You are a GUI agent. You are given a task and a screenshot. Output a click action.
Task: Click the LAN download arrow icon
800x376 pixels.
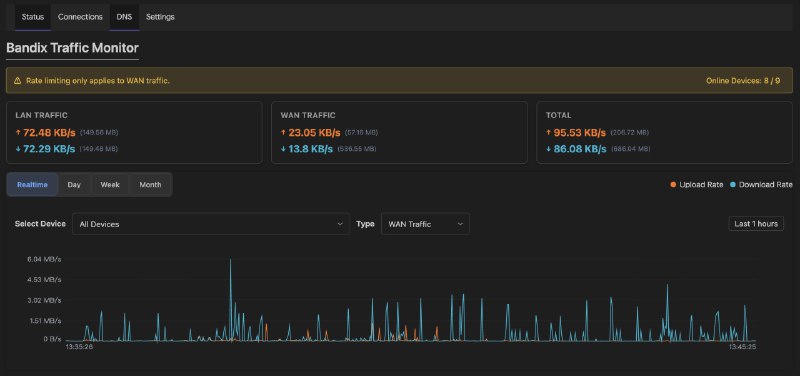pos(18,149)
